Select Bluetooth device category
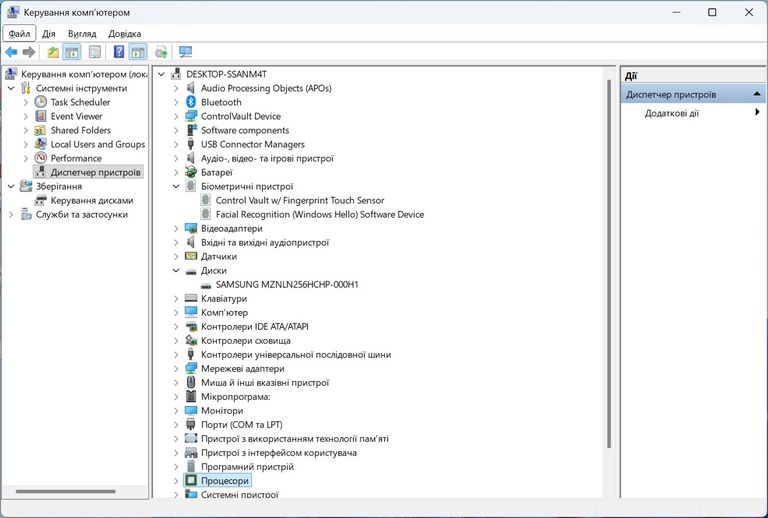768x518 pixels. pyautogui.click(x=221, y=102)
